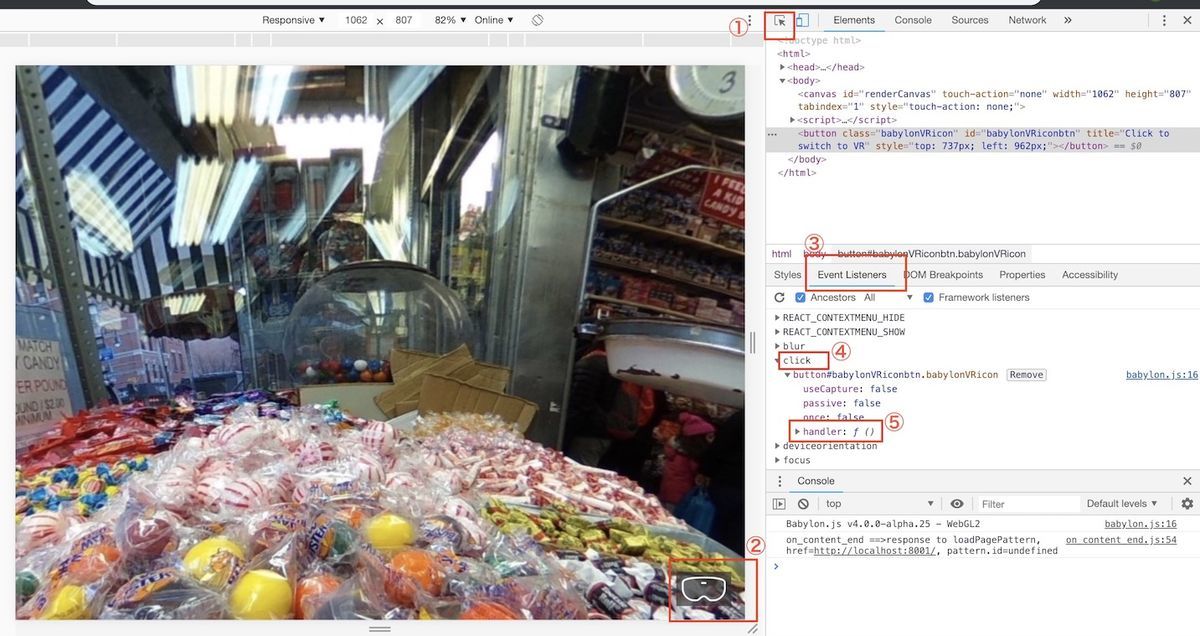Select the Console drawer tab
Viewport: 1200px width, 636px height.
[x=816, y=481]
